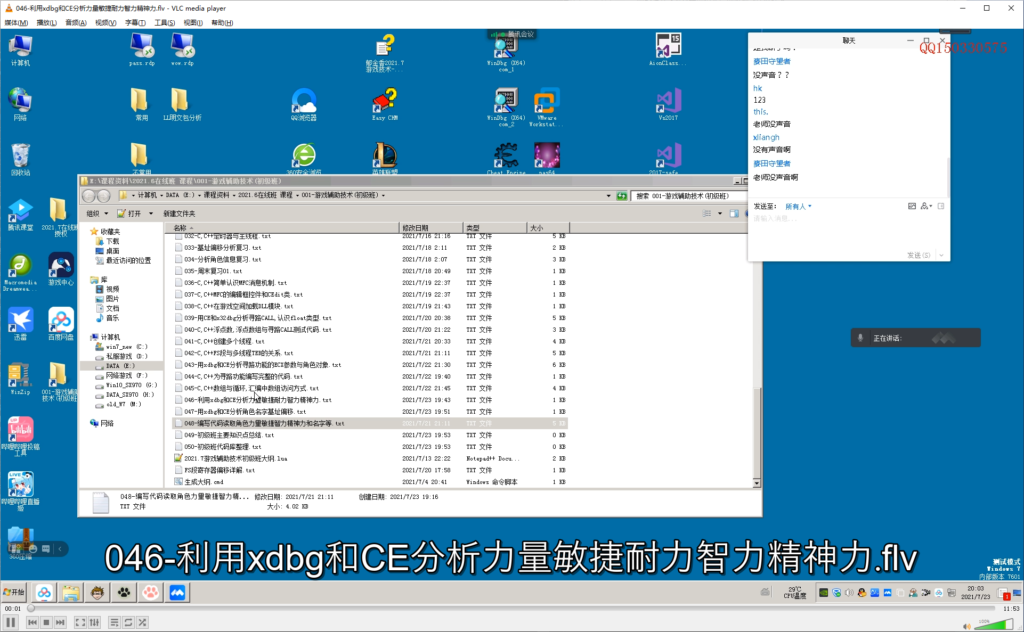Open the VLC 视频(V) menu
1024x632 pixels.
(105, 23)
